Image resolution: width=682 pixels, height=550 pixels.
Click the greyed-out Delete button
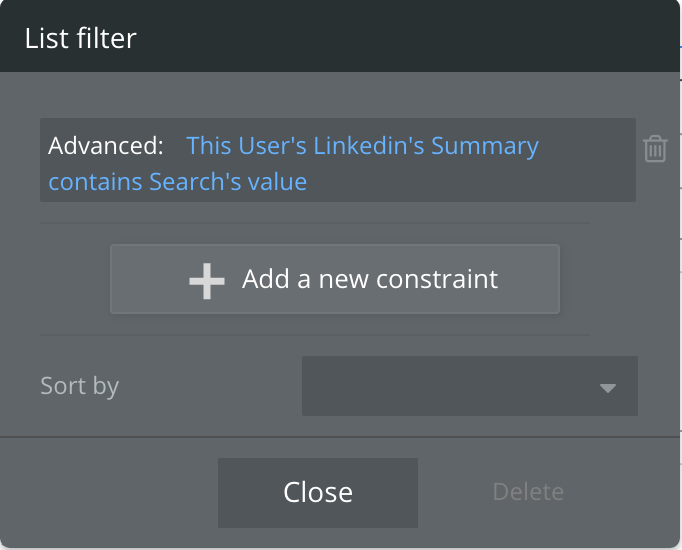(528, 492)
